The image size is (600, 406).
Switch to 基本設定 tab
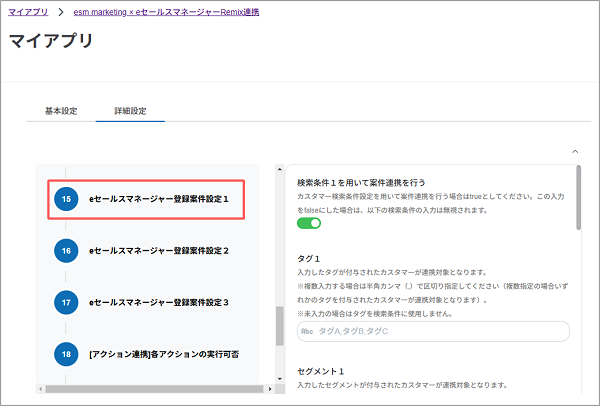61,110
